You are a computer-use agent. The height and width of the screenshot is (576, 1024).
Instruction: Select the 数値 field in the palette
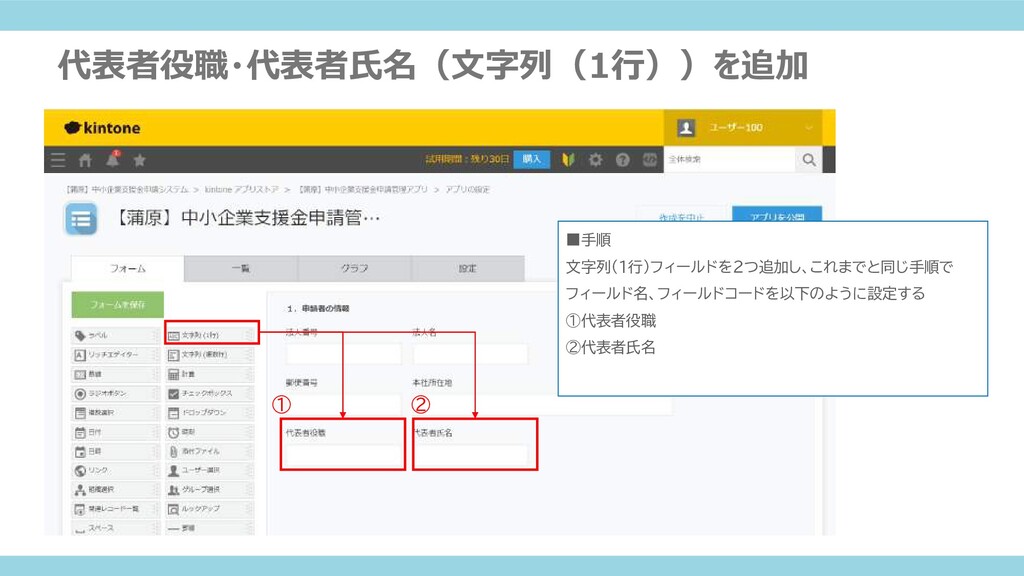tap(114, 374)
